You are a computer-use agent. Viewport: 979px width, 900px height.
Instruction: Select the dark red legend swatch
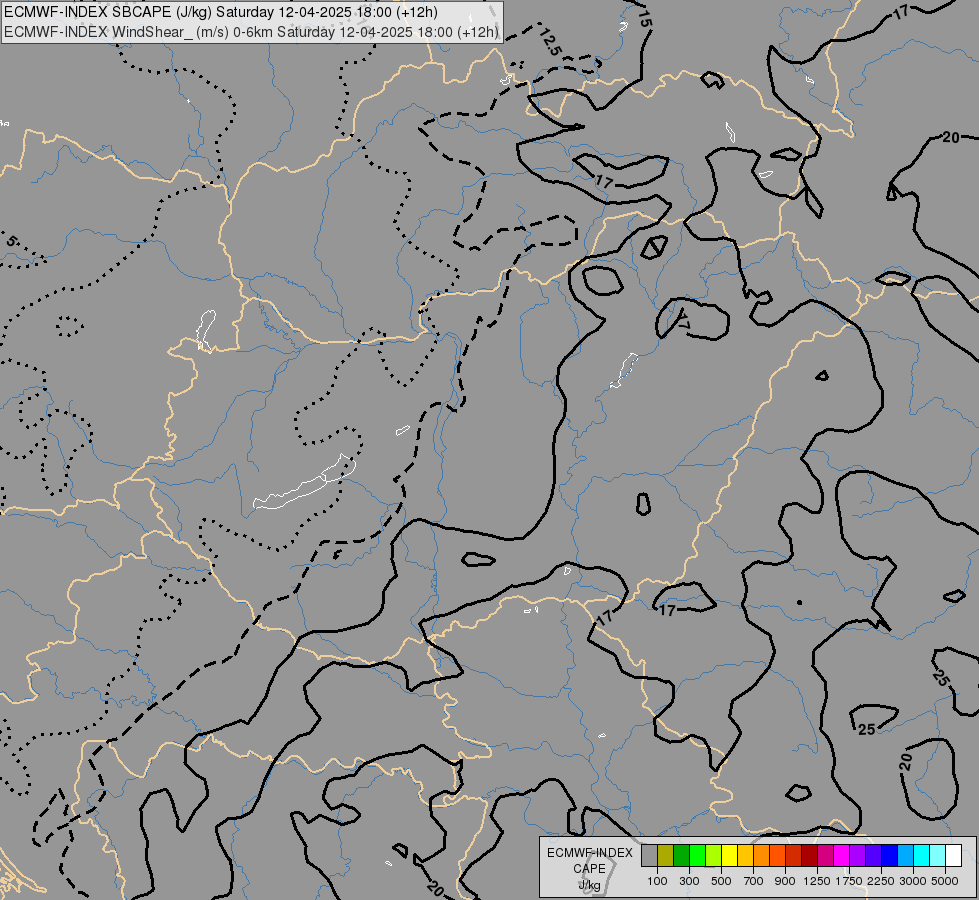tap(809, 855)
